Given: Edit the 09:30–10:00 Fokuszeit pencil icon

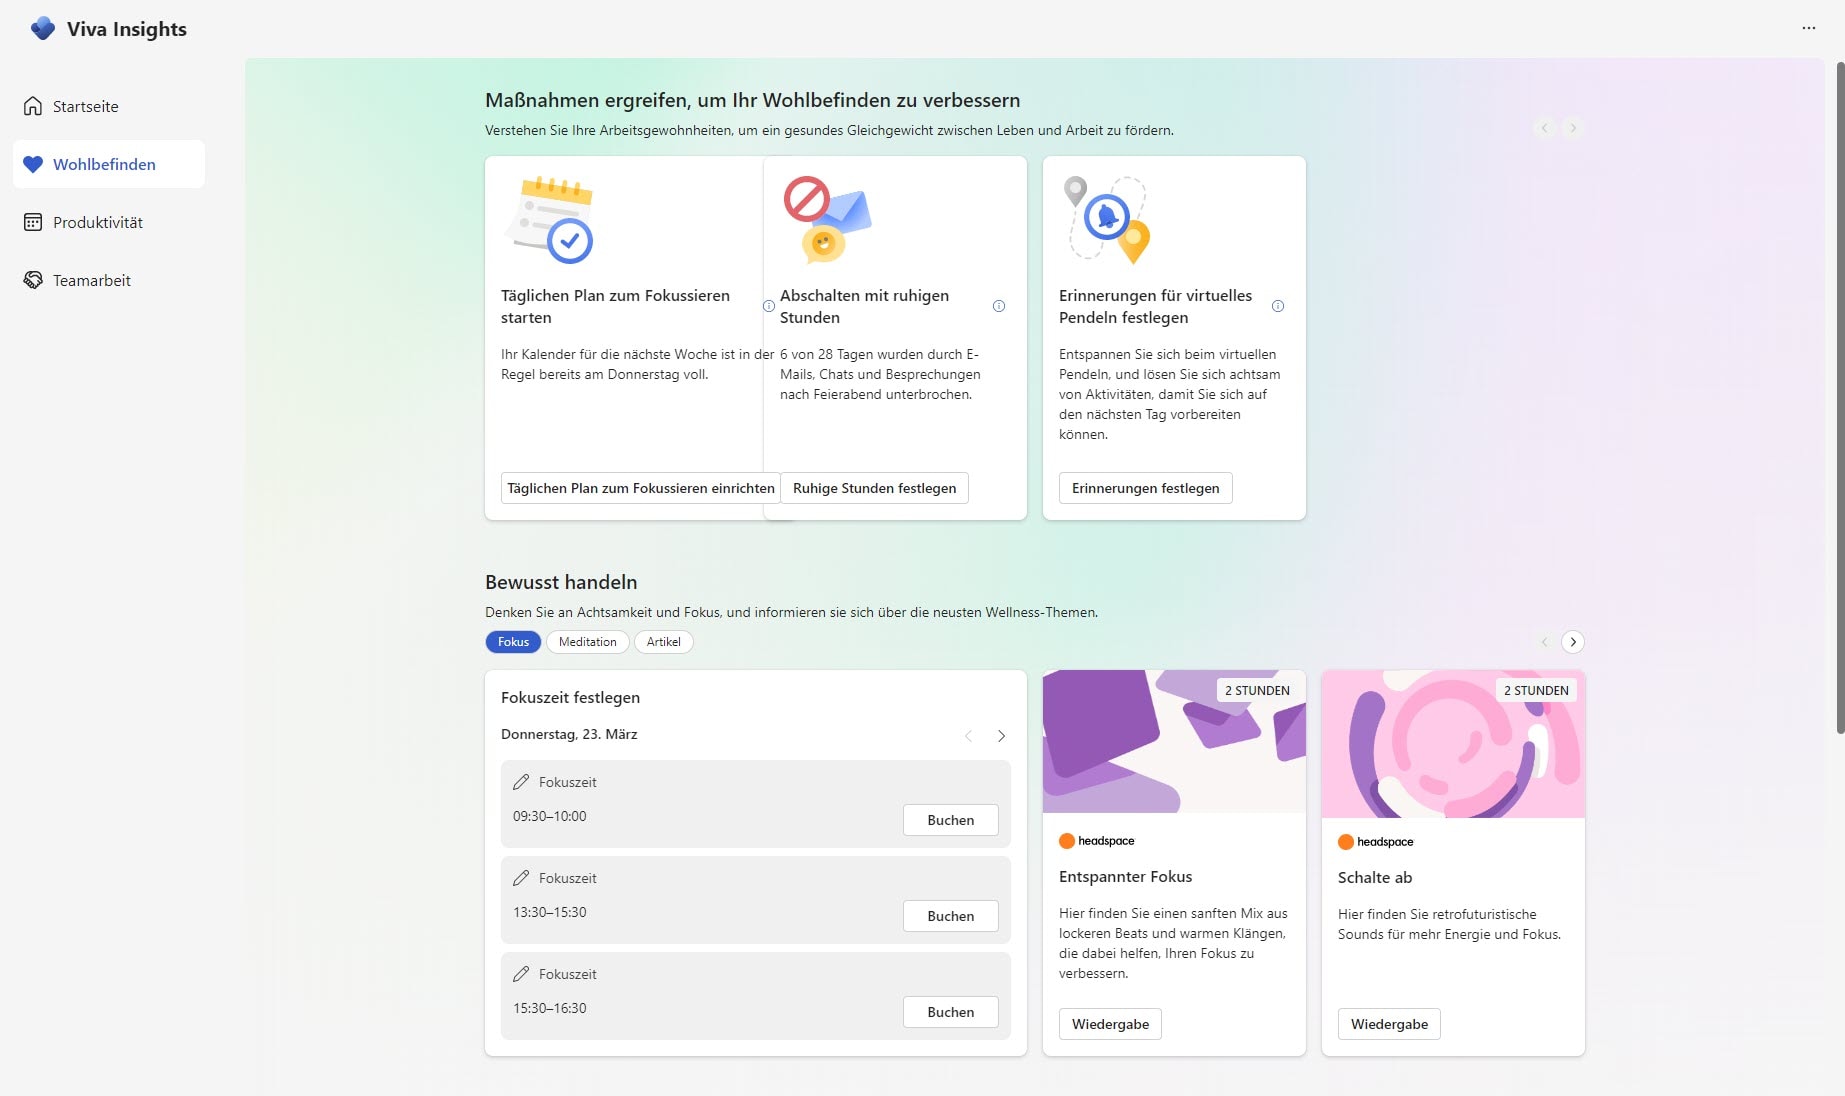Looking at the screenshot, I should 521,782.
